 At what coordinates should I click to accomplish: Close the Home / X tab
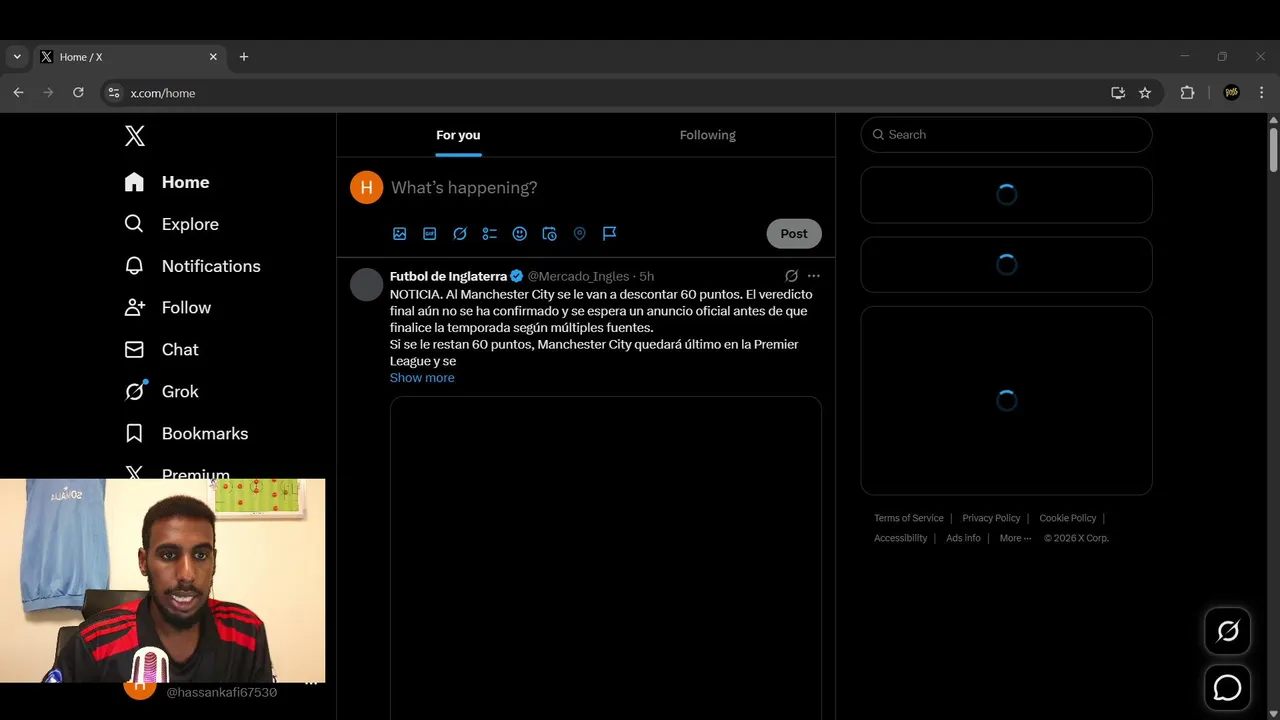pyautogui.click(x=213, y=57)
